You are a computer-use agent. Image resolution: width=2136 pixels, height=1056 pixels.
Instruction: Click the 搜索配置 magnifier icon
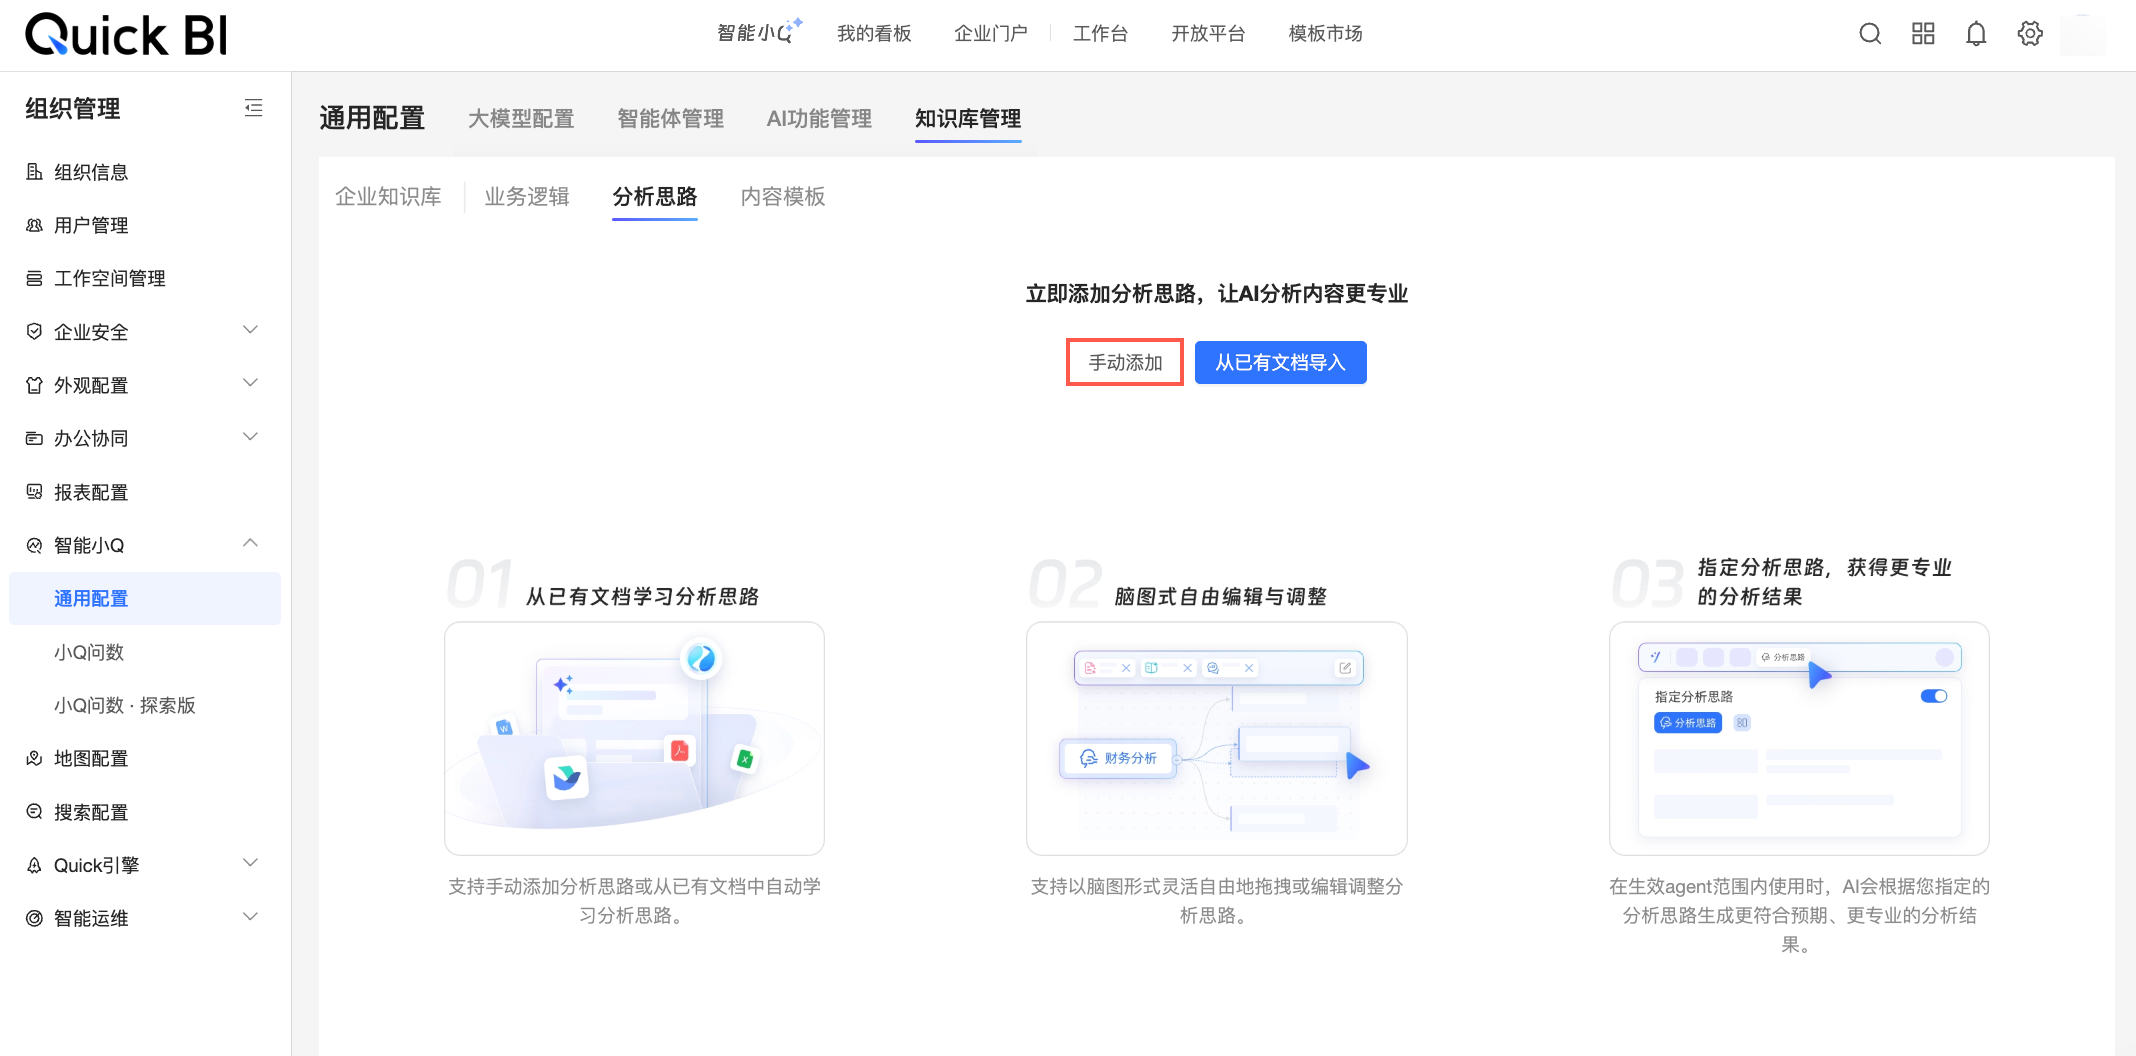tap(34, 812)
